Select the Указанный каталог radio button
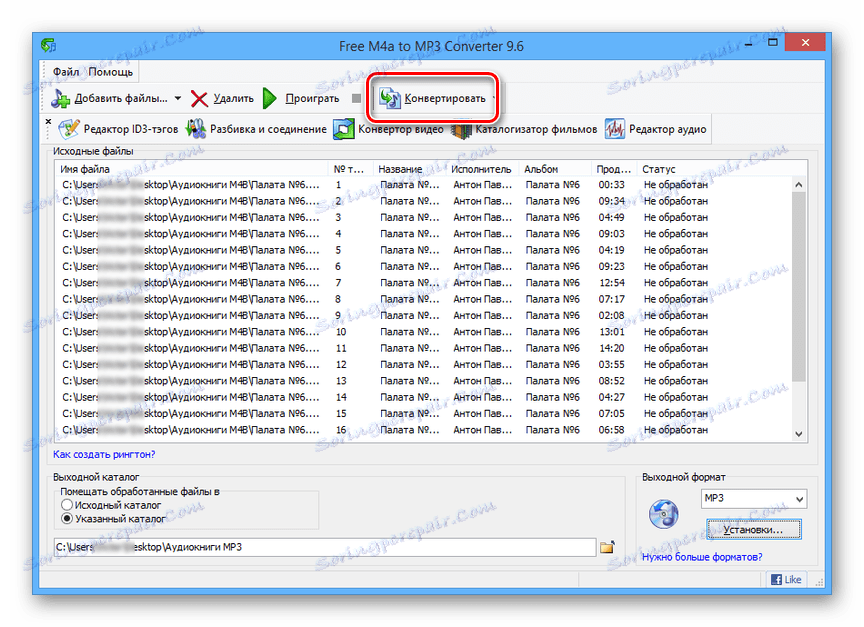 pyautogui.click(x=67, y=518)
